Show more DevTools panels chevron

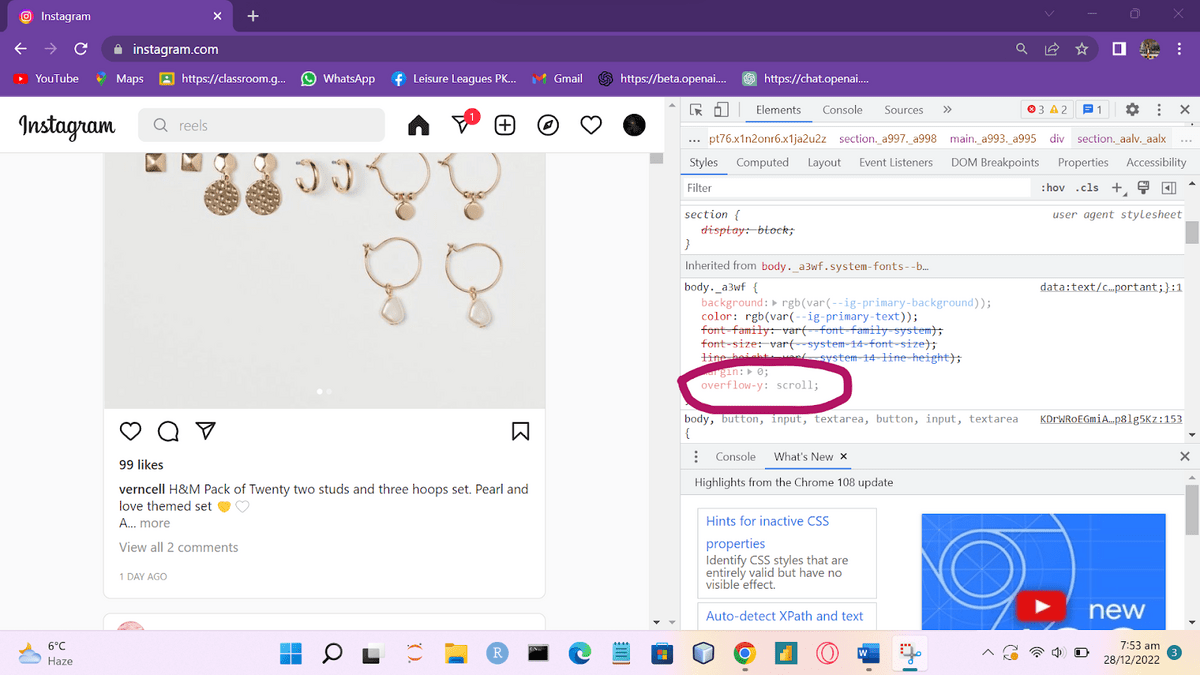[x=947, y=110]
